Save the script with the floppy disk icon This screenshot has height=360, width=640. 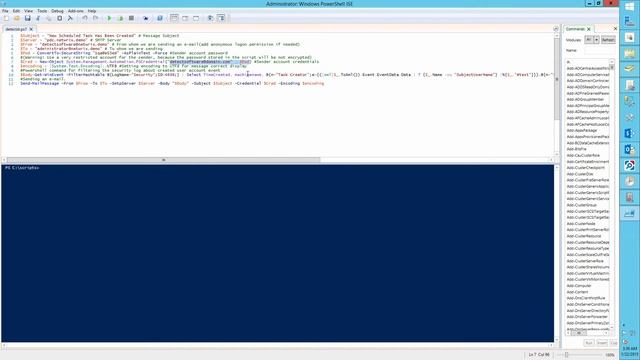27,18
